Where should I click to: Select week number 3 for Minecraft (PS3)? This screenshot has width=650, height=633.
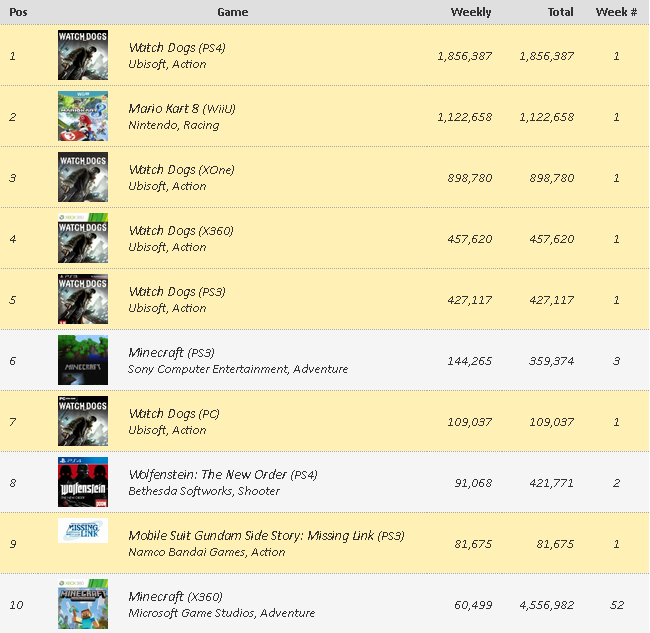[616, 361]
